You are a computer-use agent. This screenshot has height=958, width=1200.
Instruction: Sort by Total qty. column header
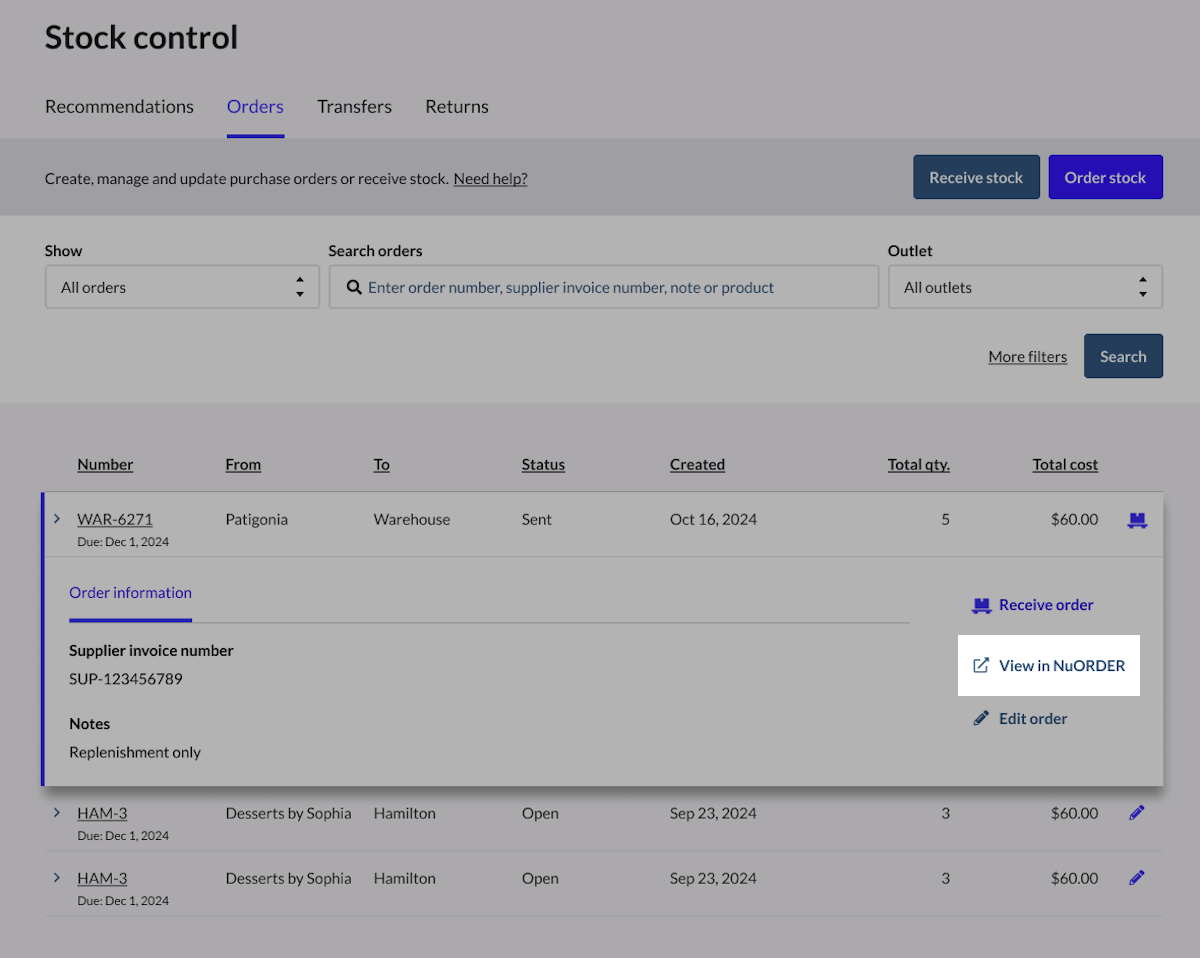coord(919,465)
